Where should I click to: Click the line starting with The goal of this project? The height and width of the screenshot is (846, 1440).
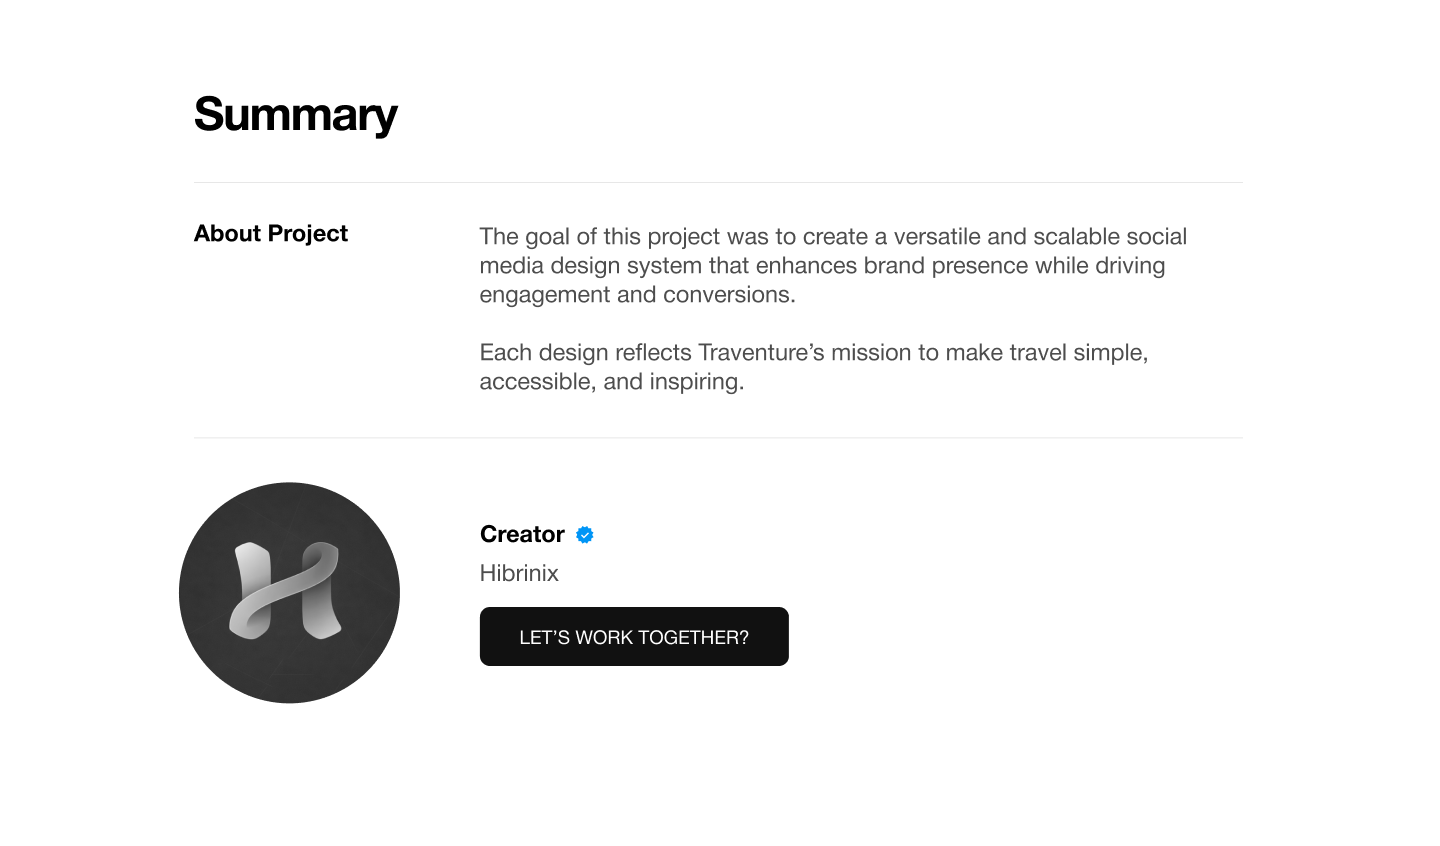(x=833, y=237)
